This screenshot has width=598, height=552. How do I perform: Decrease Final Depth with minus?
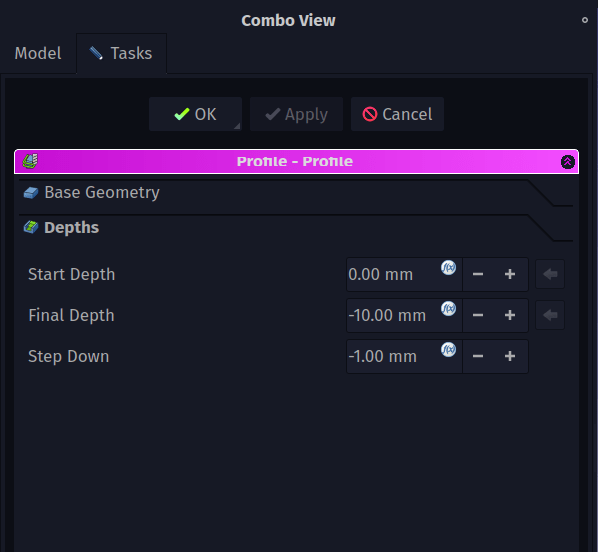[478, 315]
